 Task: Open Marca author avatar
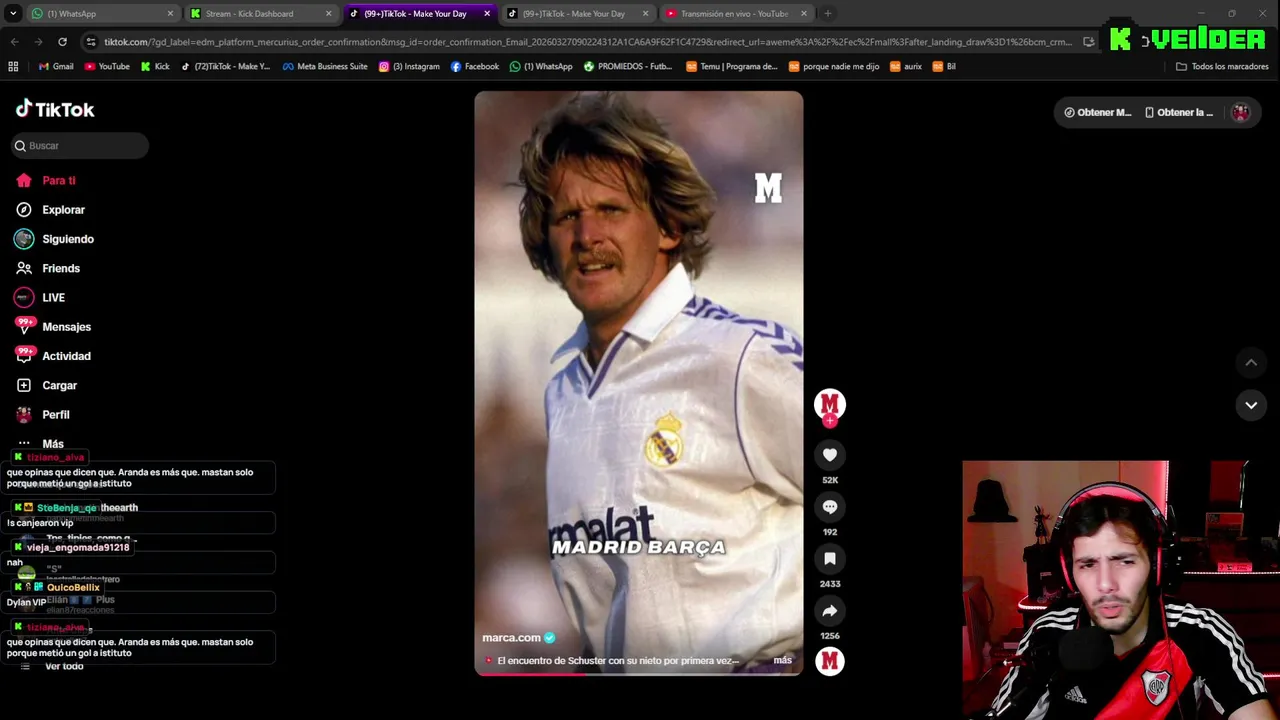click(x=830, y=403)
